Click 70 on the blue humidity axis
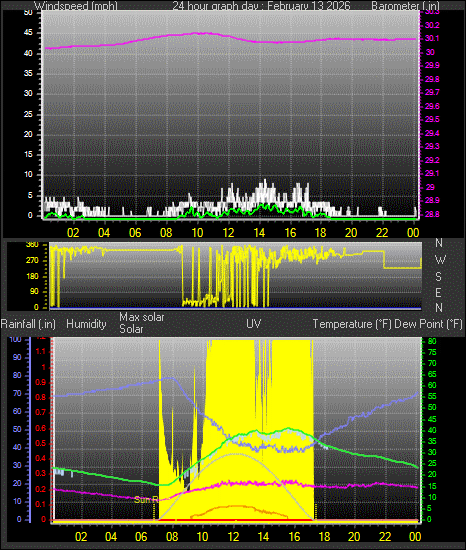This screenshot has height=550, width=466. [x=17, y=393]
